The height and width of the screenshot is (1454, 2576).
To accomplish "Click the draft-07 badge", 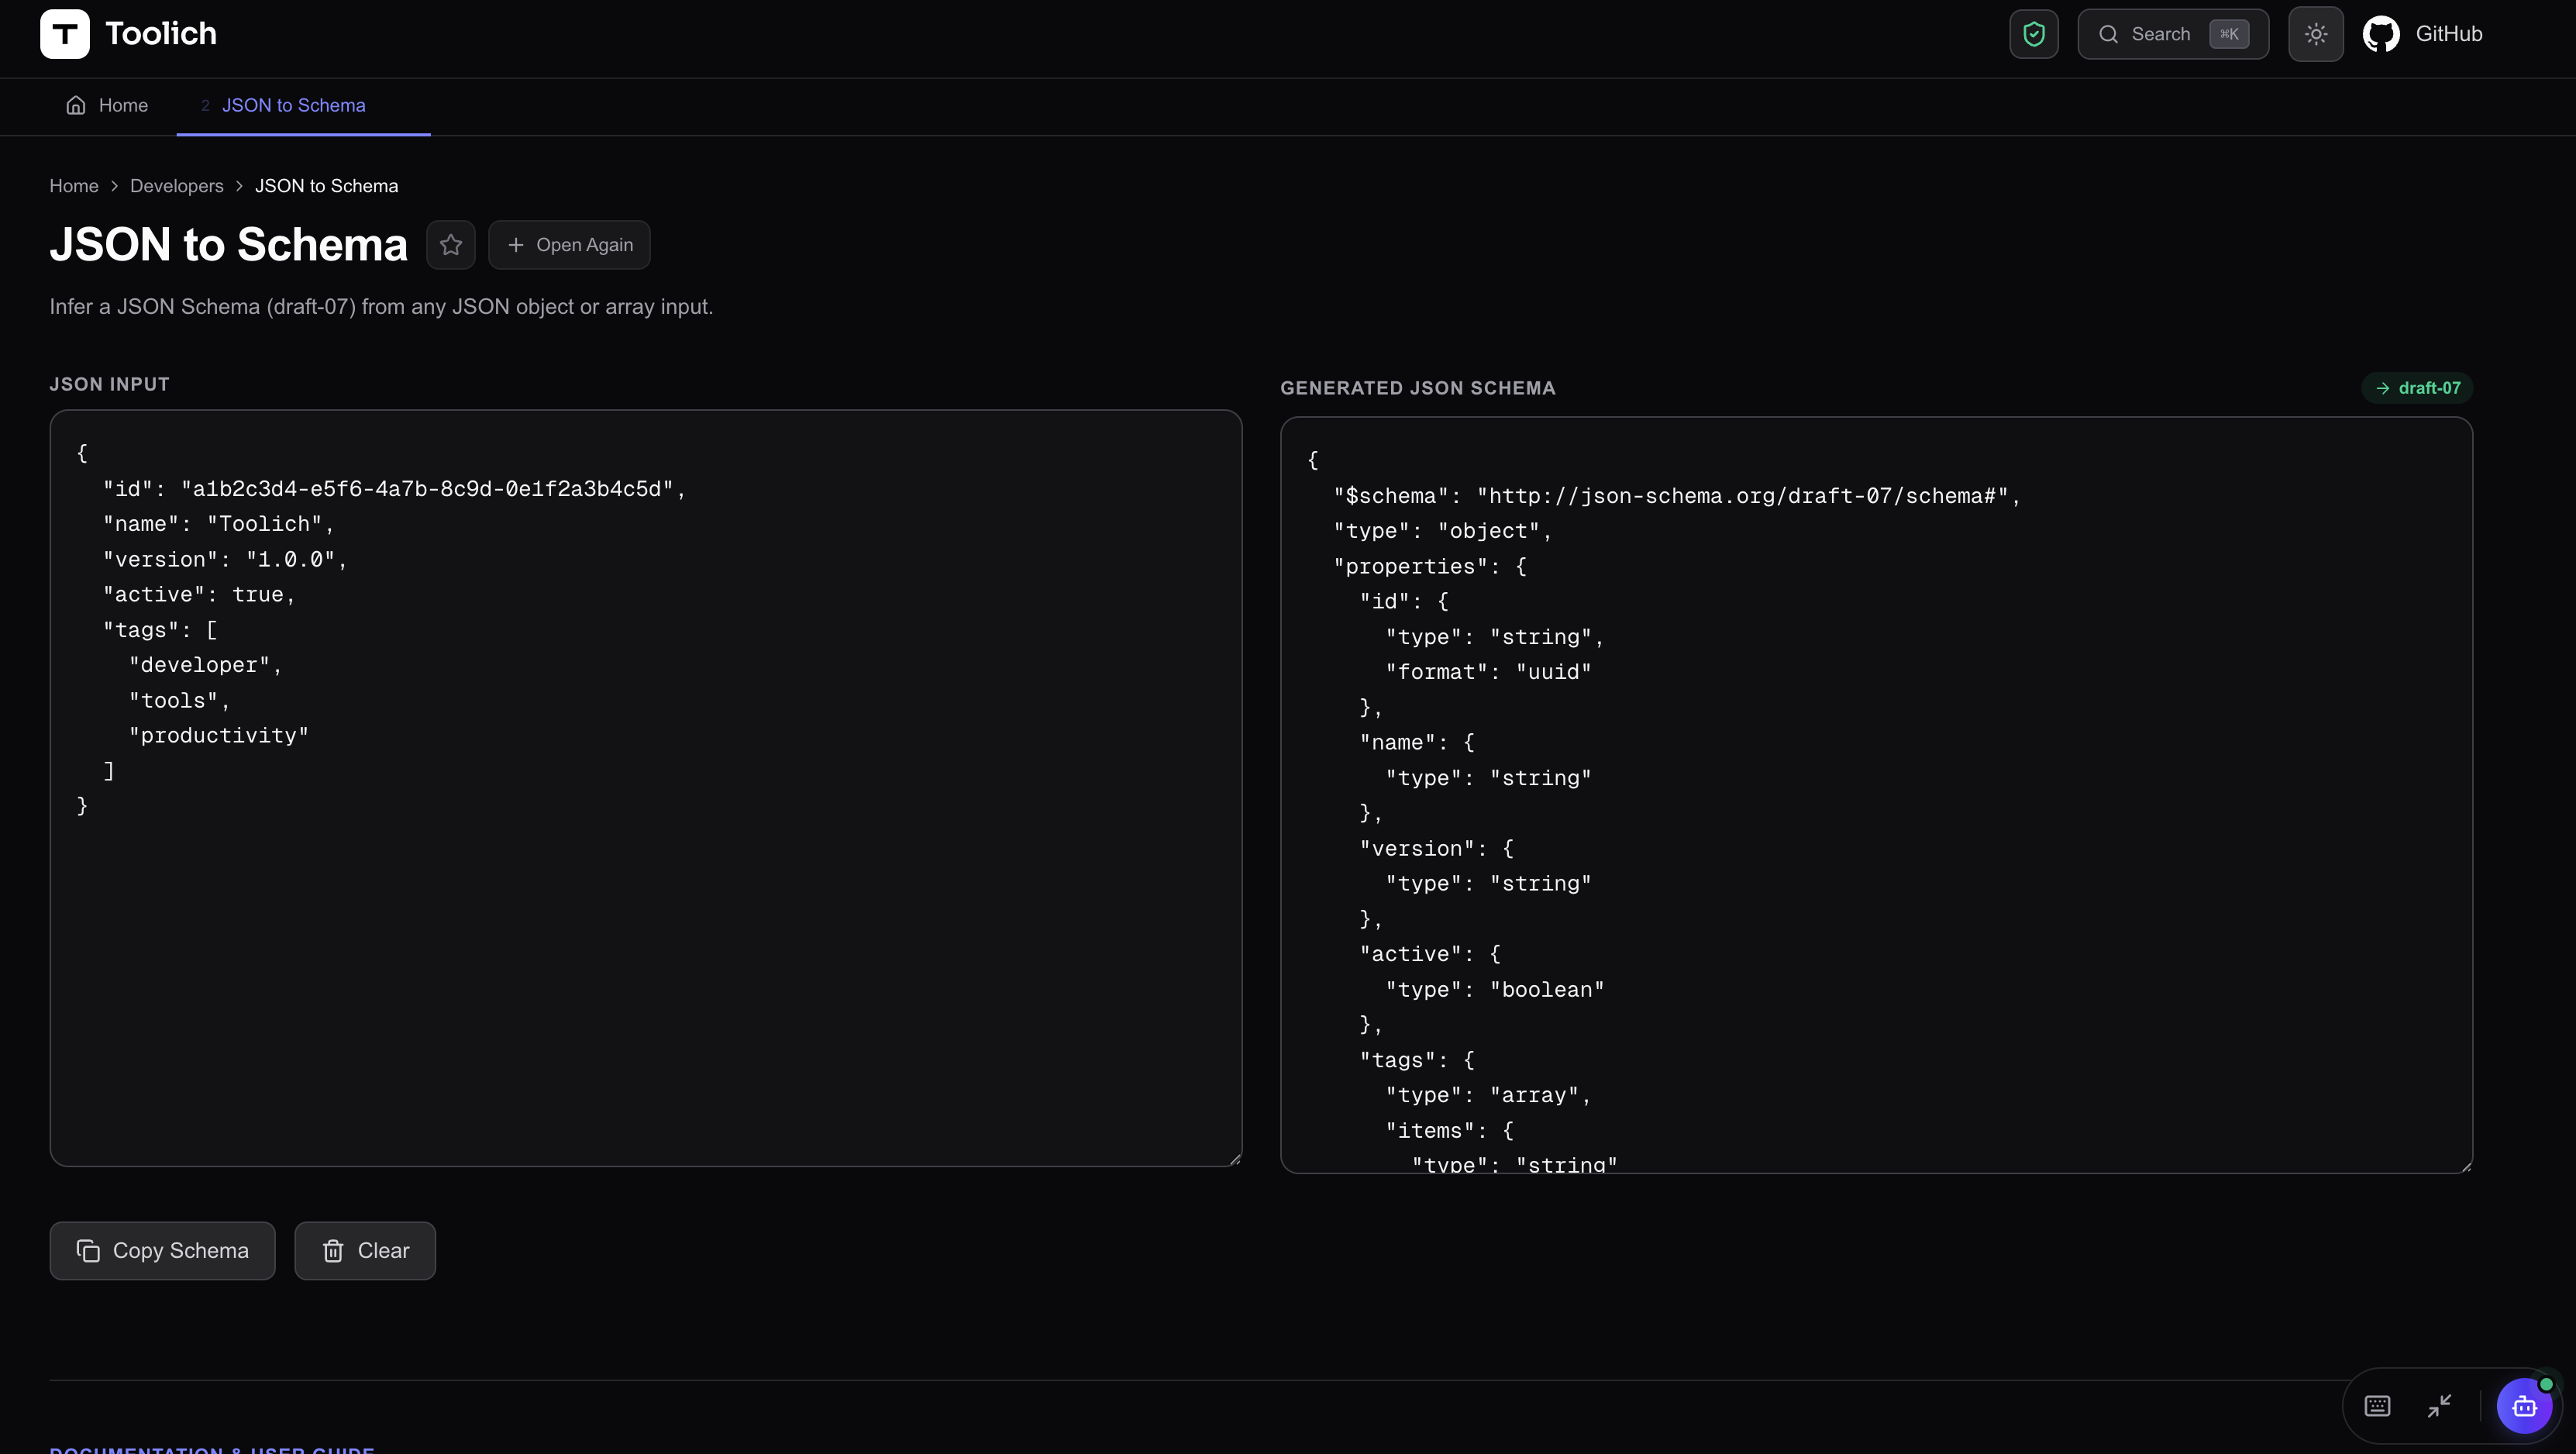I will pyautogui.click(x=2417, y=388).
